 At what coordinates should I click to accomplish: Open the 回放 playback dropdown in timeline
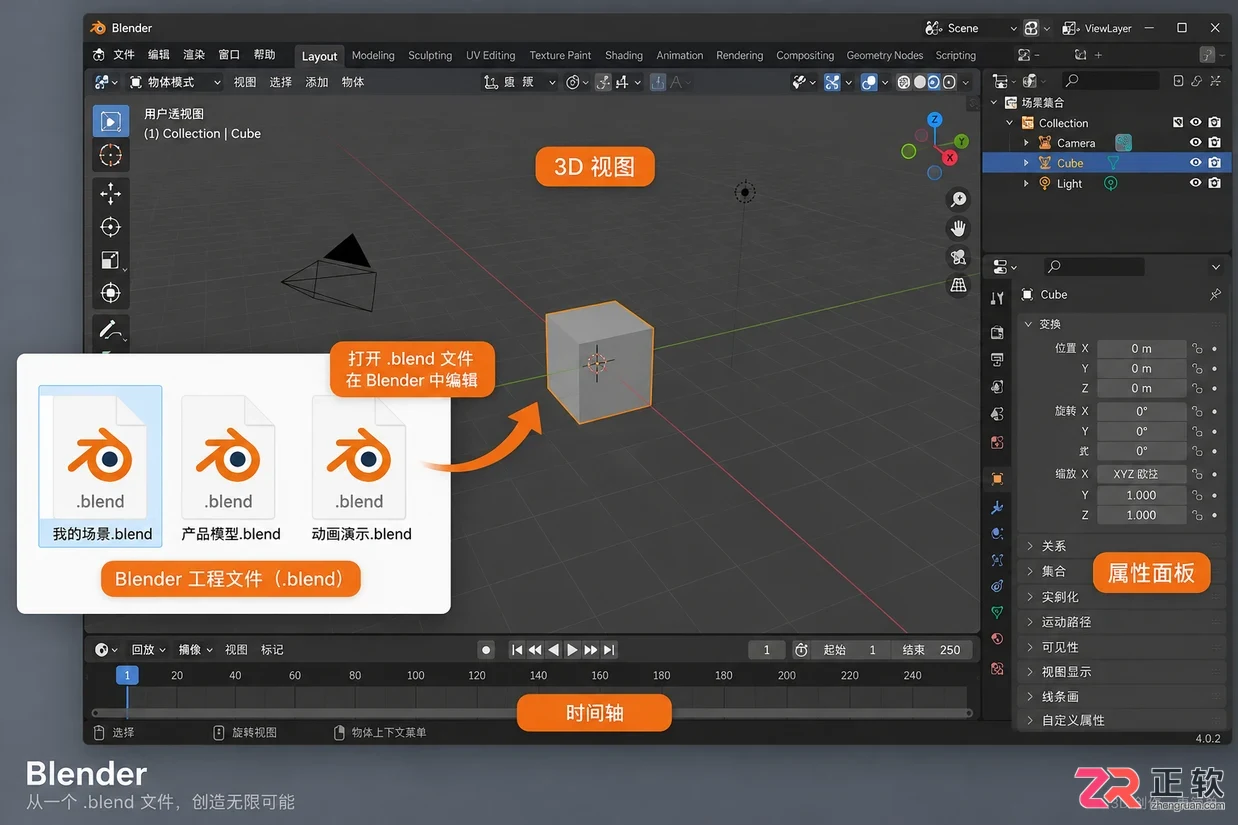point(149,650)
